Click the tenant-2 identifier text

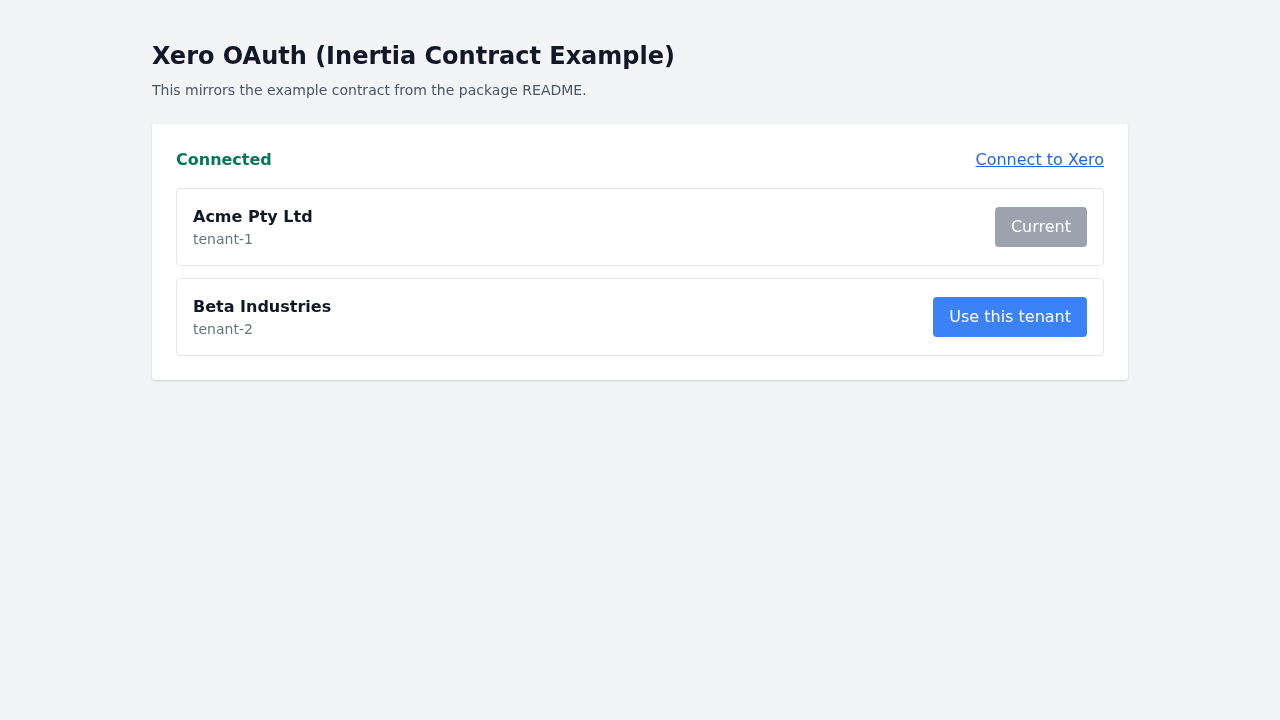click(222, 328)
